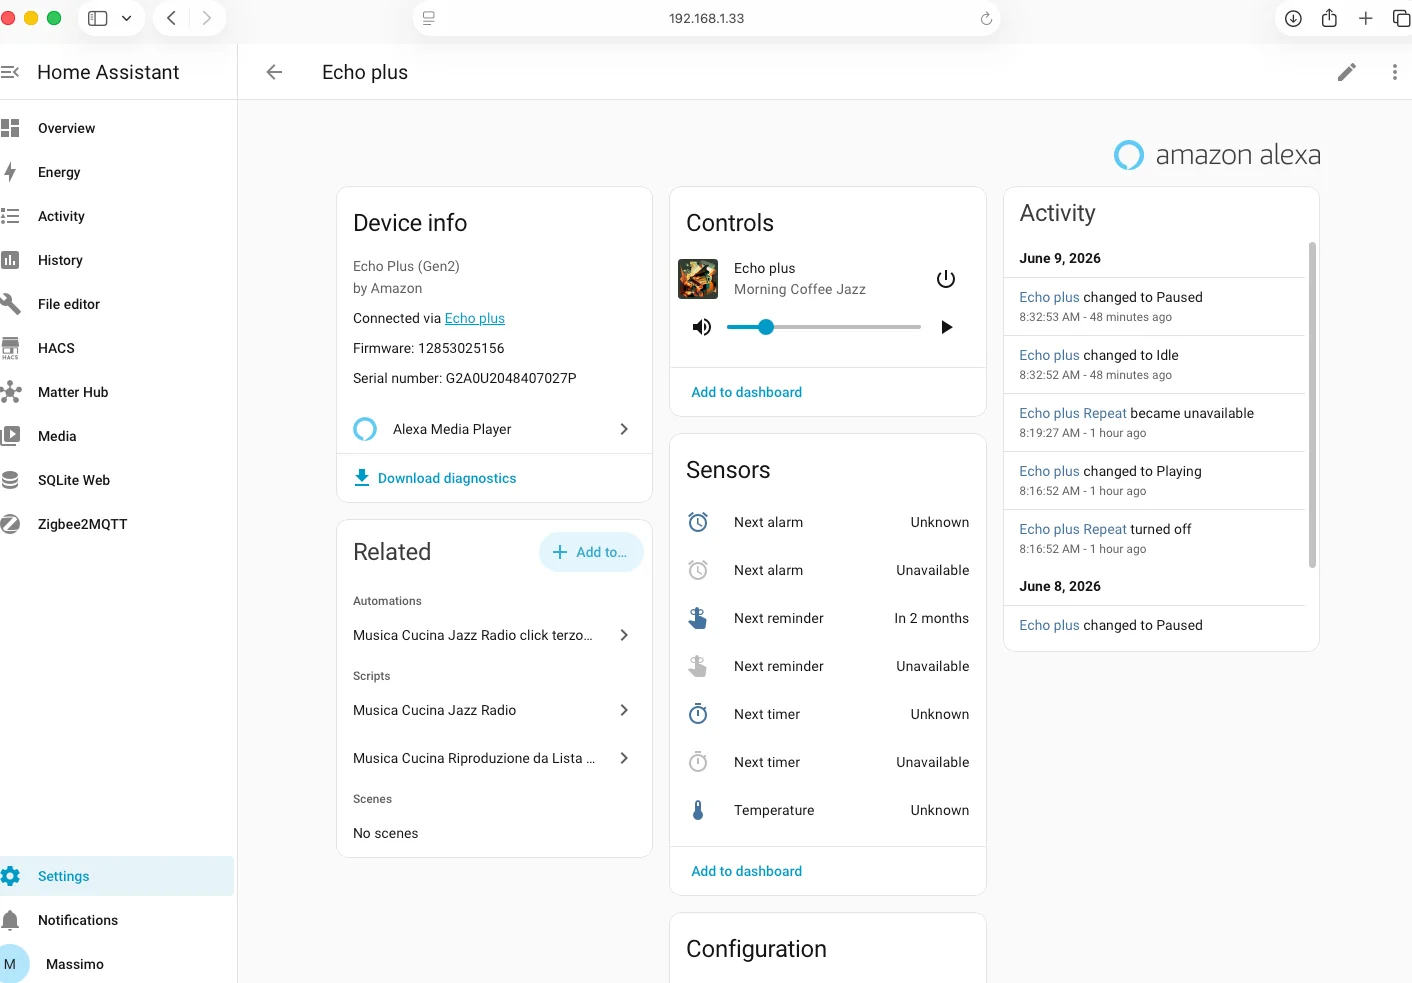Screen dimensions: 1412x983
Task: Click Echo plus Repeat became unavailable link
Action: point(1073,413)
